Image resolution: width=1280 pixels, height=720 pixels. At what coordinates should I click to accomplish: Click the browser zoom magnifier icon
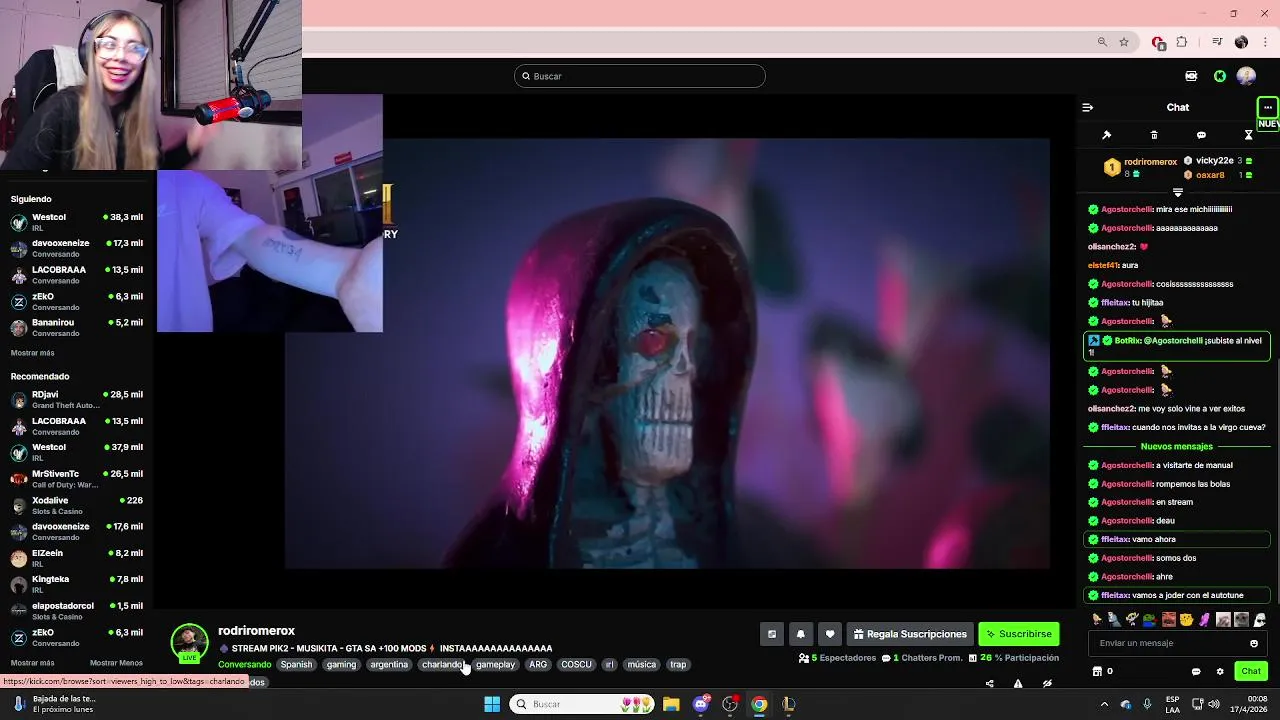pyautogui.click(x=1102, y=42)
